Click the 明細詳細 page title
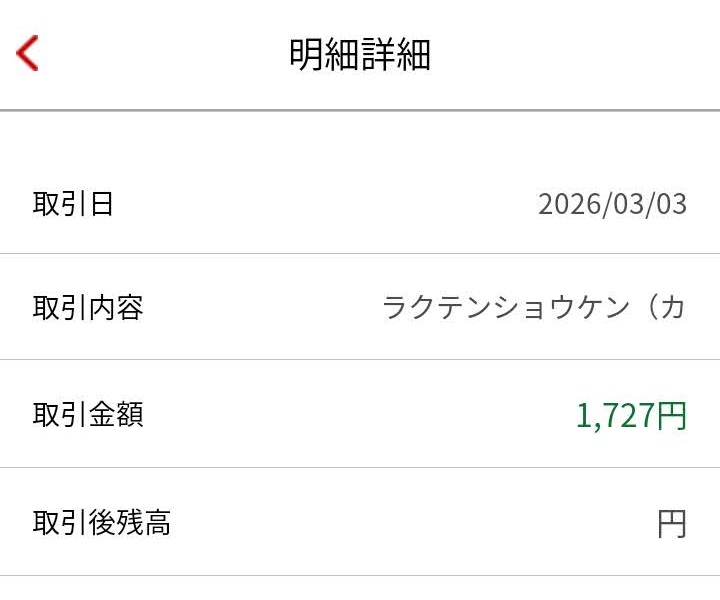Image resolution: width=720 pixels, height=600 pixels. coord(360,54)
